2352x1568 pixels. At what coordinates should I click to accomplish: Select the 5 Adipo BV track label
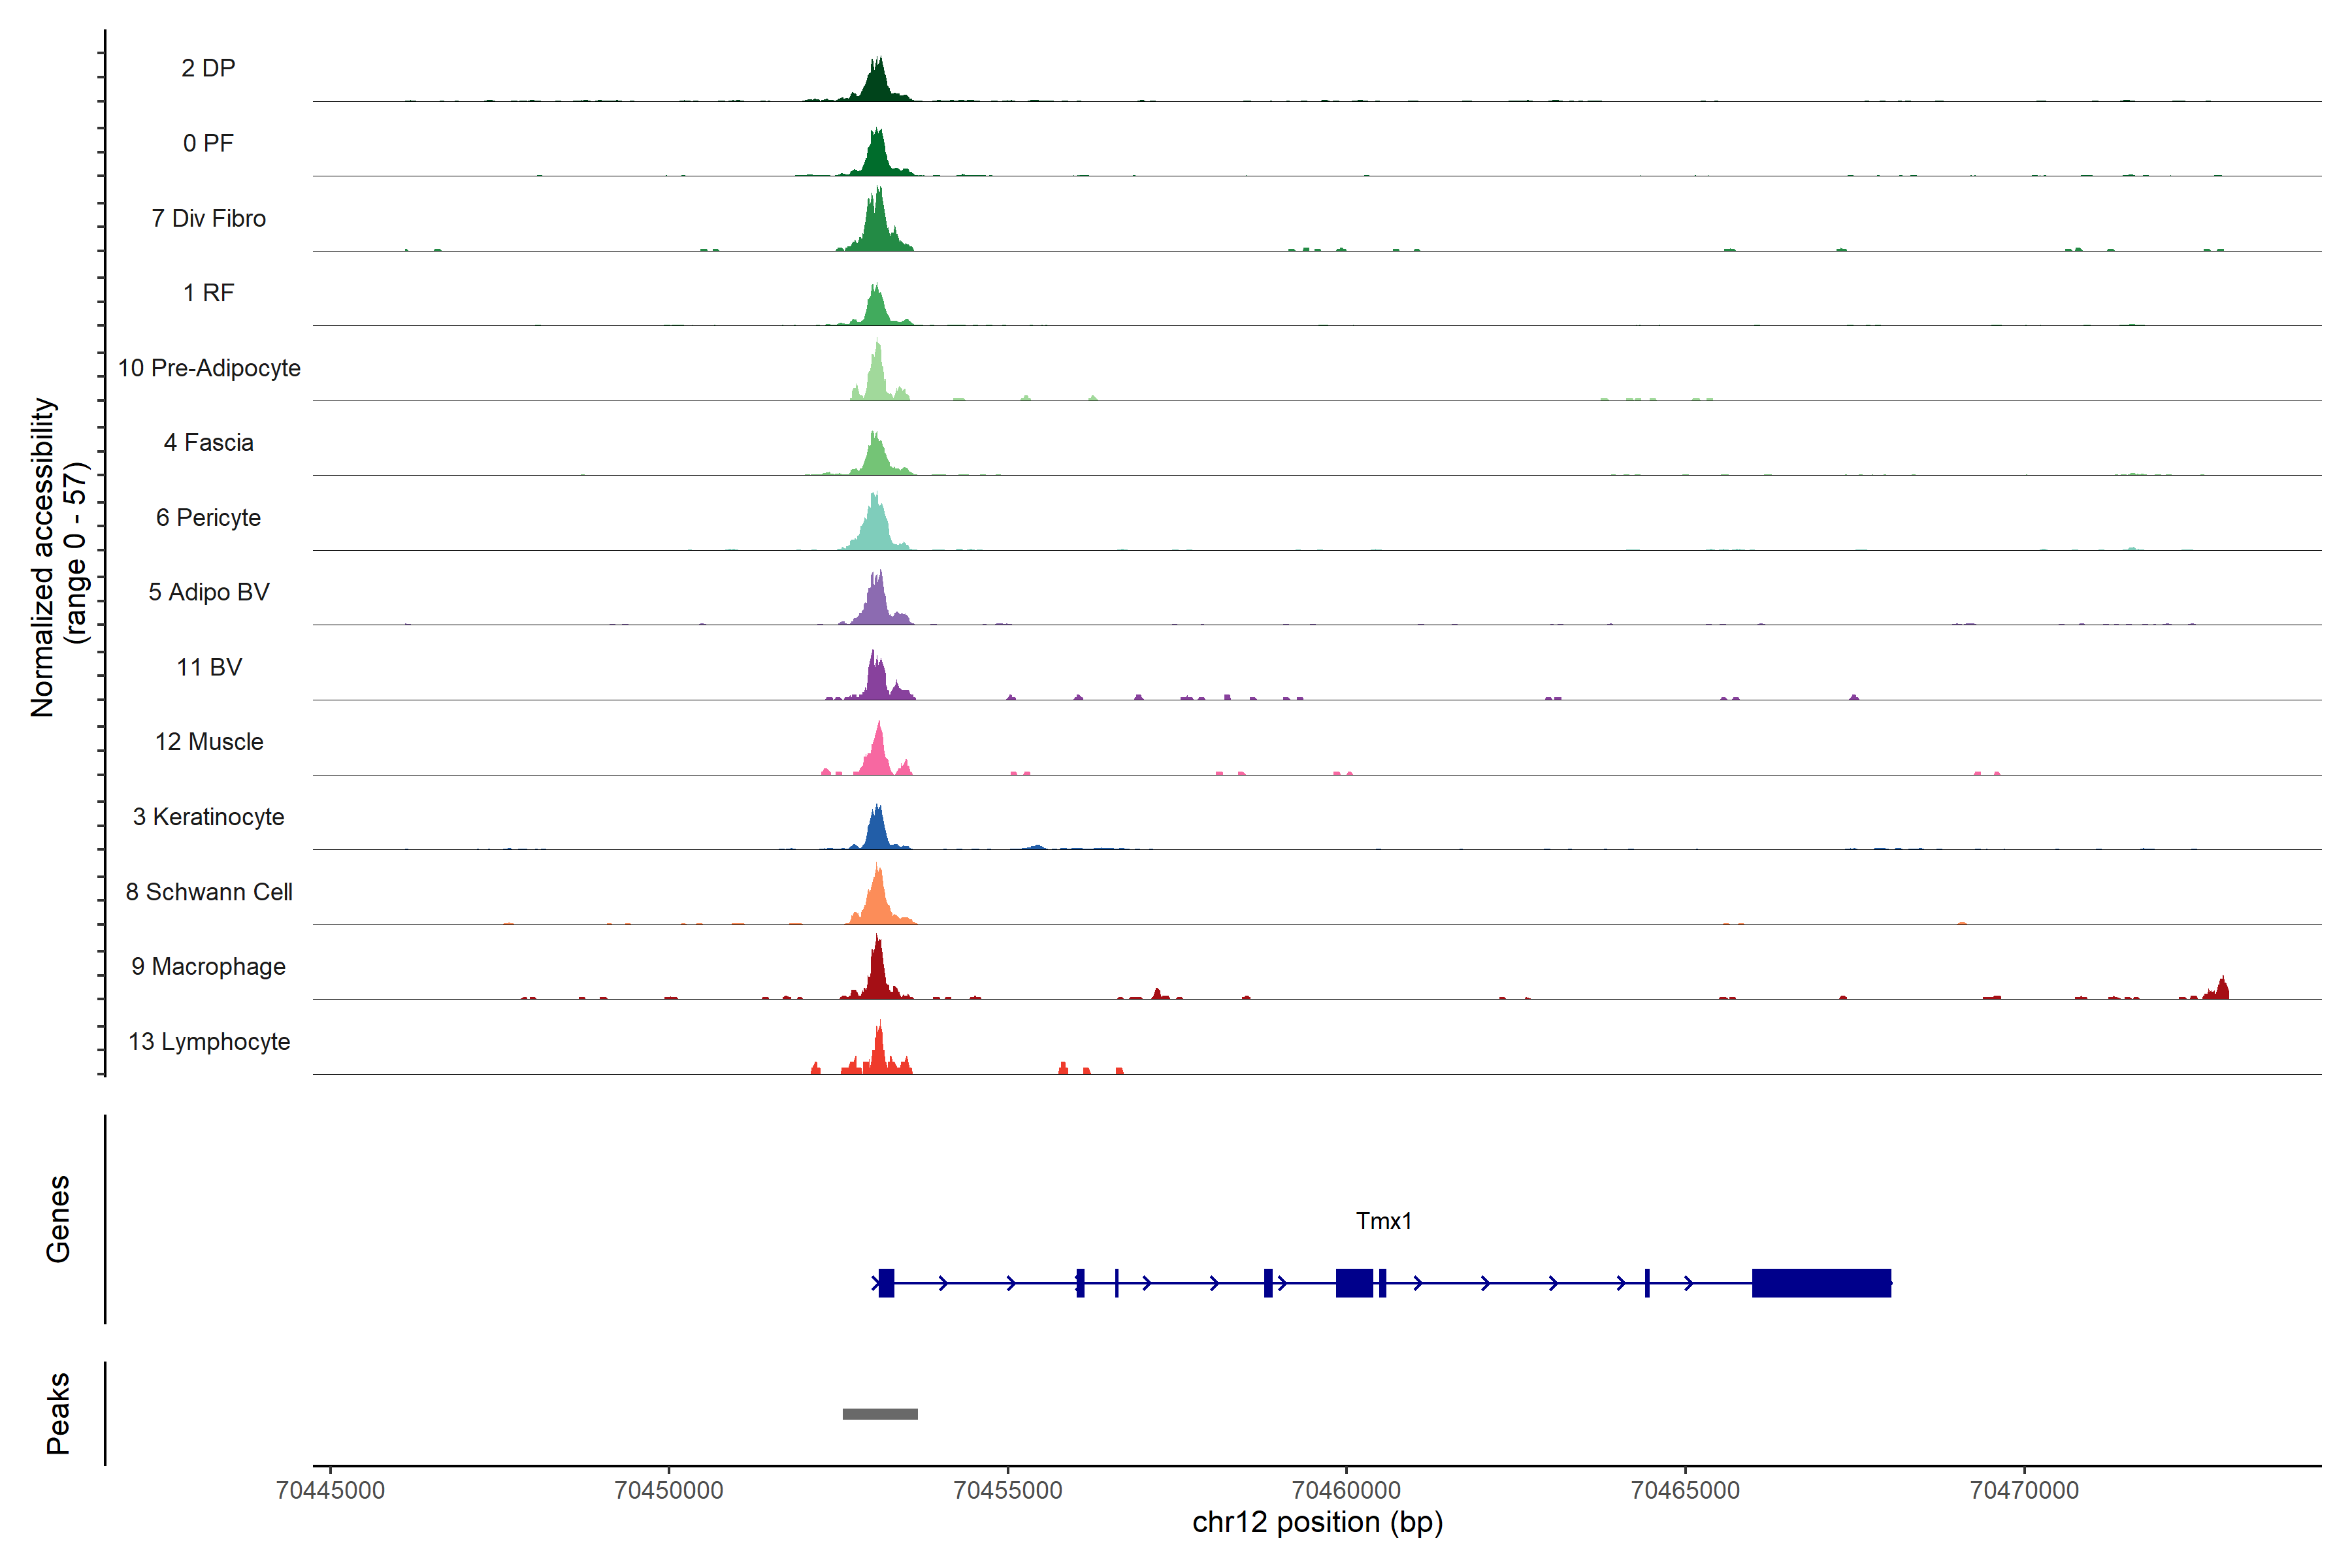tap(209, 592)
